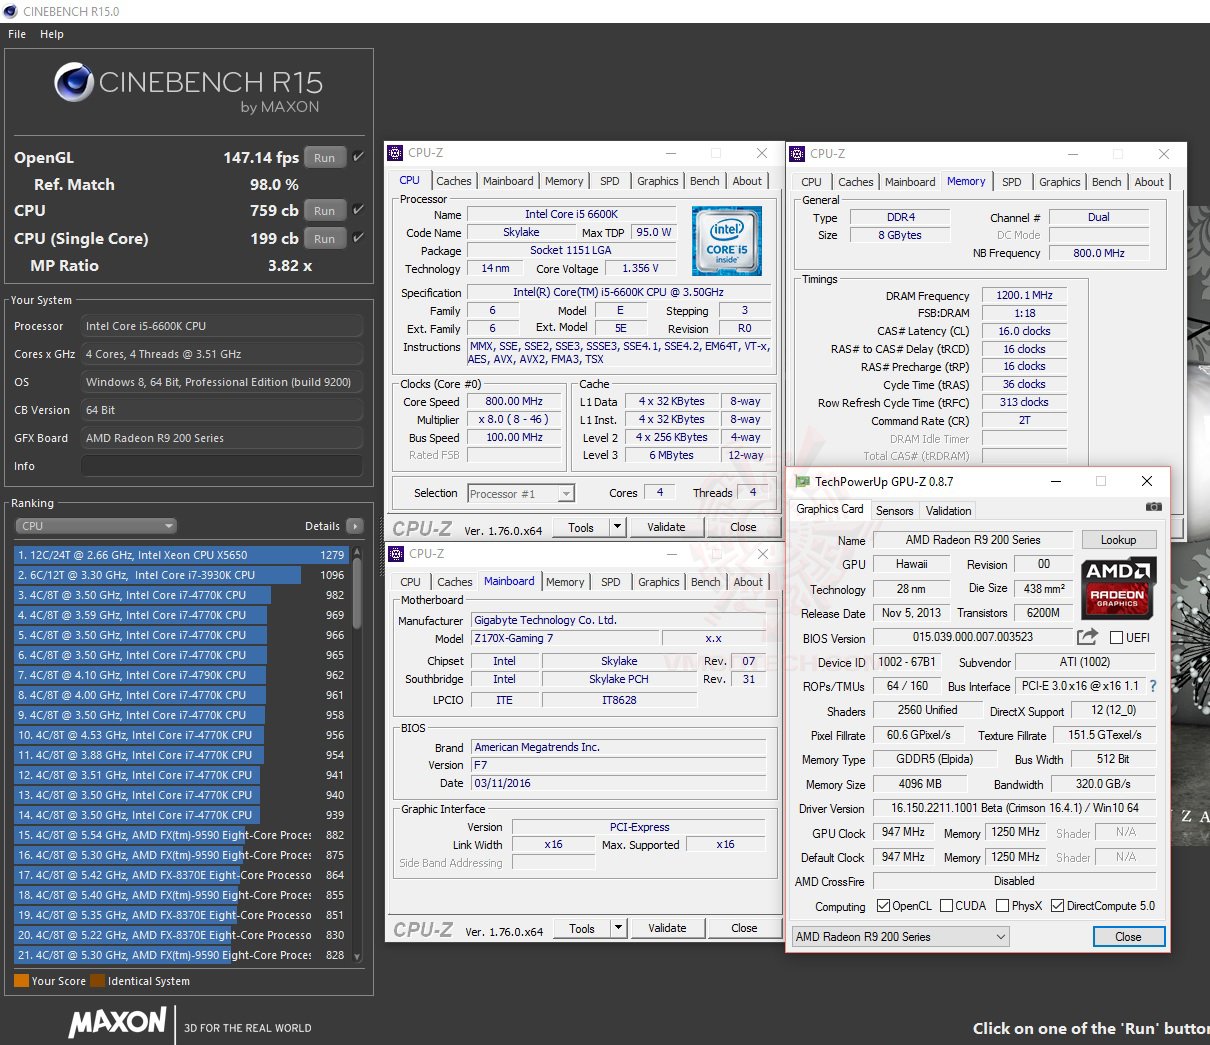Viewport: 1210px width, 1045px height.
Task: Select ranking row 21 AMD FX-9590 score 828
Action: 180,955
